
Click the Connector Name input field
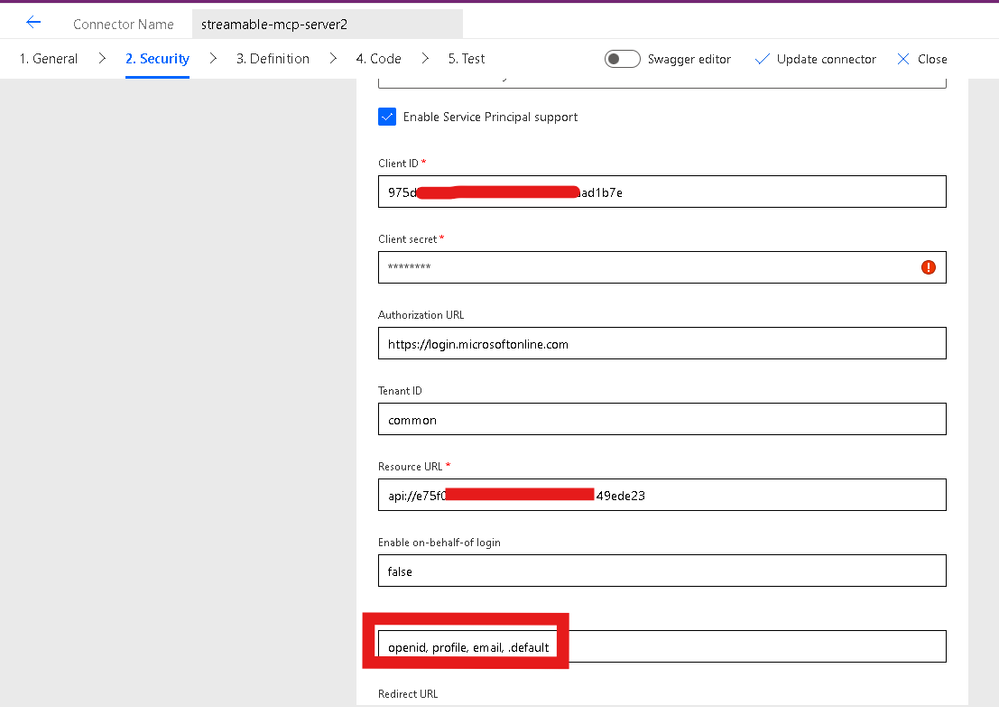327,24
